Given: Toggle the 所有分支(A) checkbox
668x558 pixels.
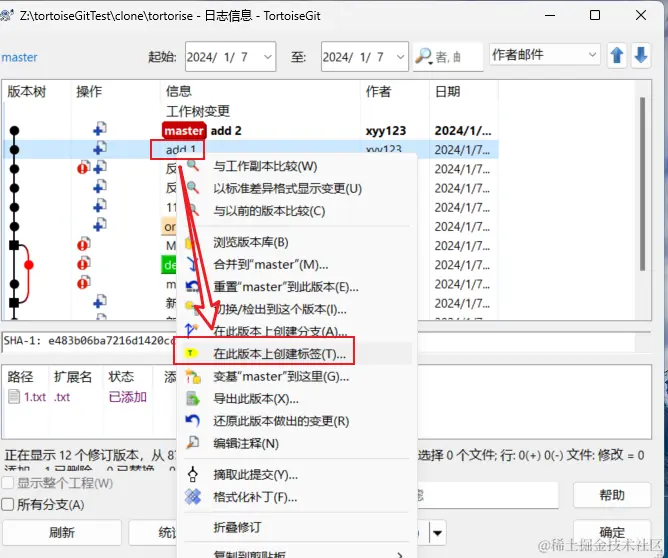Looking at the screenshot, I should [x=7, y=505].
